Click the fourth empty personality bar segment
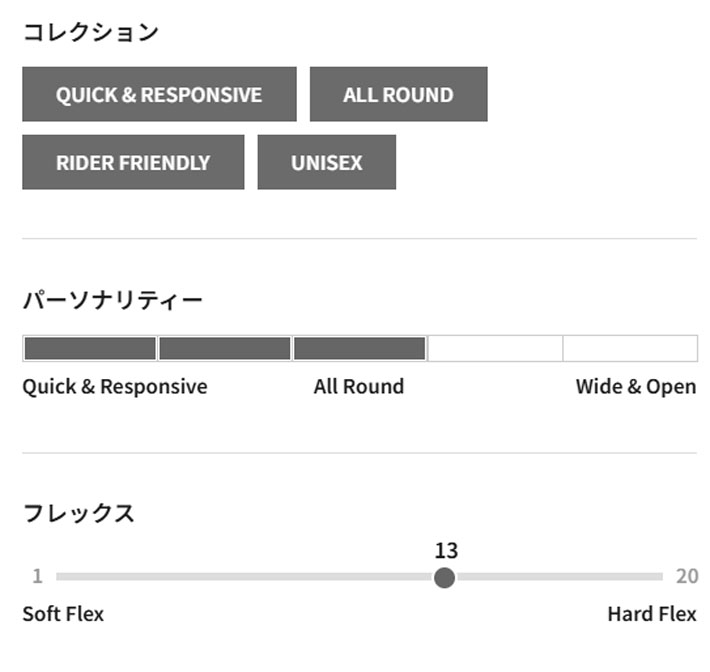This screenshot has width=710, height=672. point(495,348)
